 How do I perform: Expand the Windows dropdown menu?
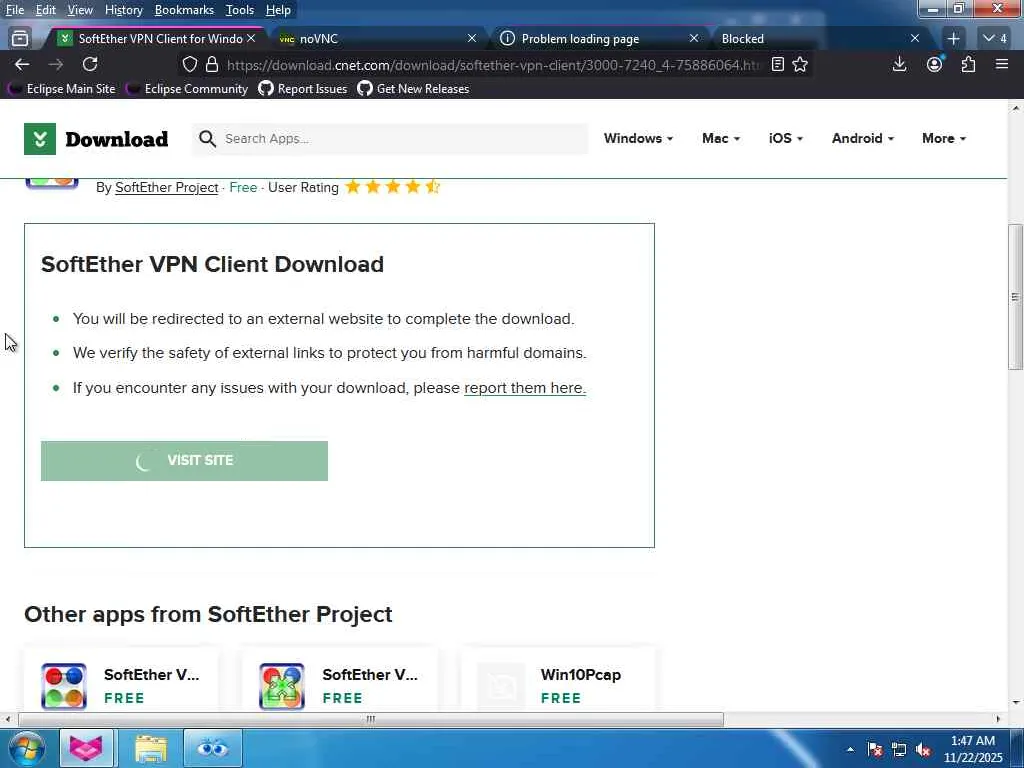(x=638, y=138)
